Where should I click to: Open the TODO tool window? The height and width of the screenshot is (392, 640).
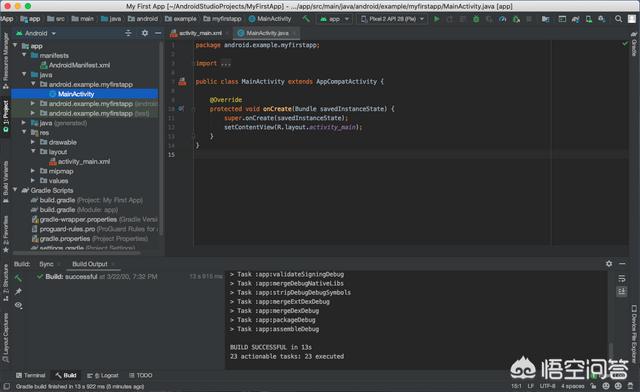(141, 375)
